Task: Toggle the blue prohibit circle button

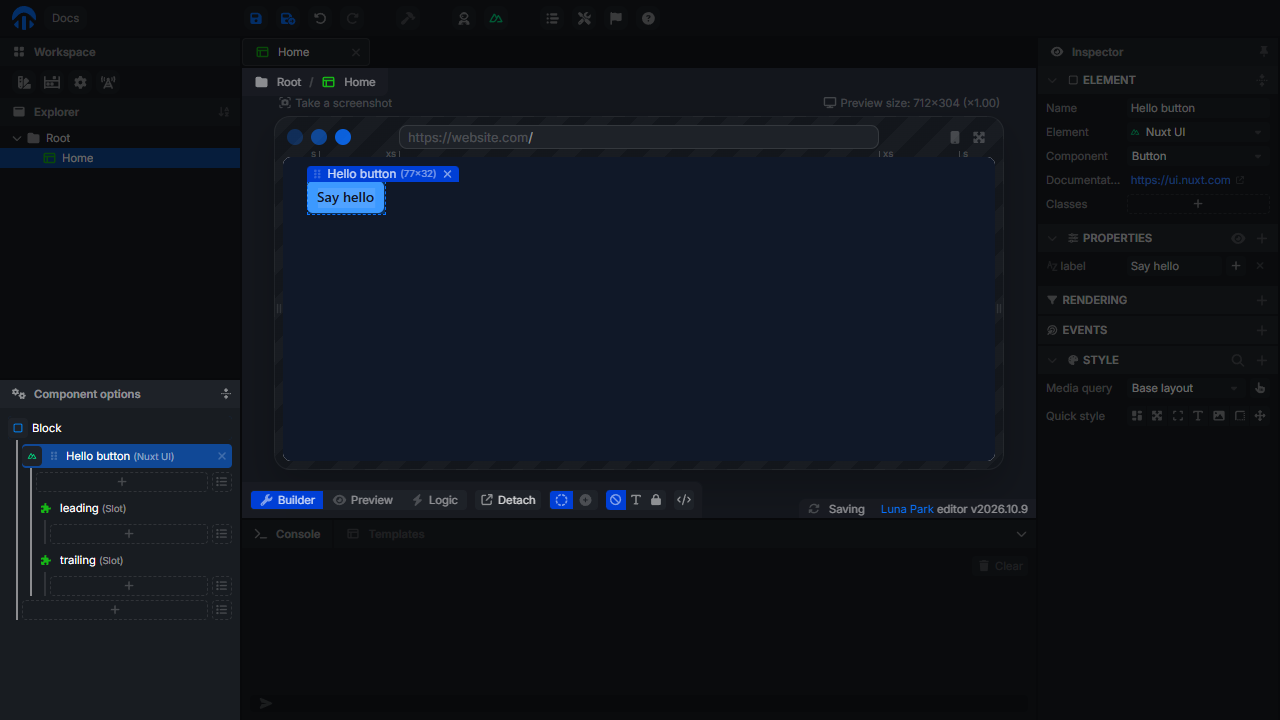Action: pos(615,500)
